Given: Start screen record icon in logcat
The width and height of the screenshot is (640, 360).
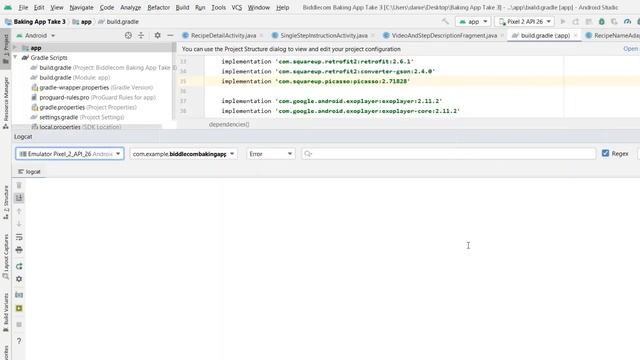Looking at the screenshot, I should [19, 308].
